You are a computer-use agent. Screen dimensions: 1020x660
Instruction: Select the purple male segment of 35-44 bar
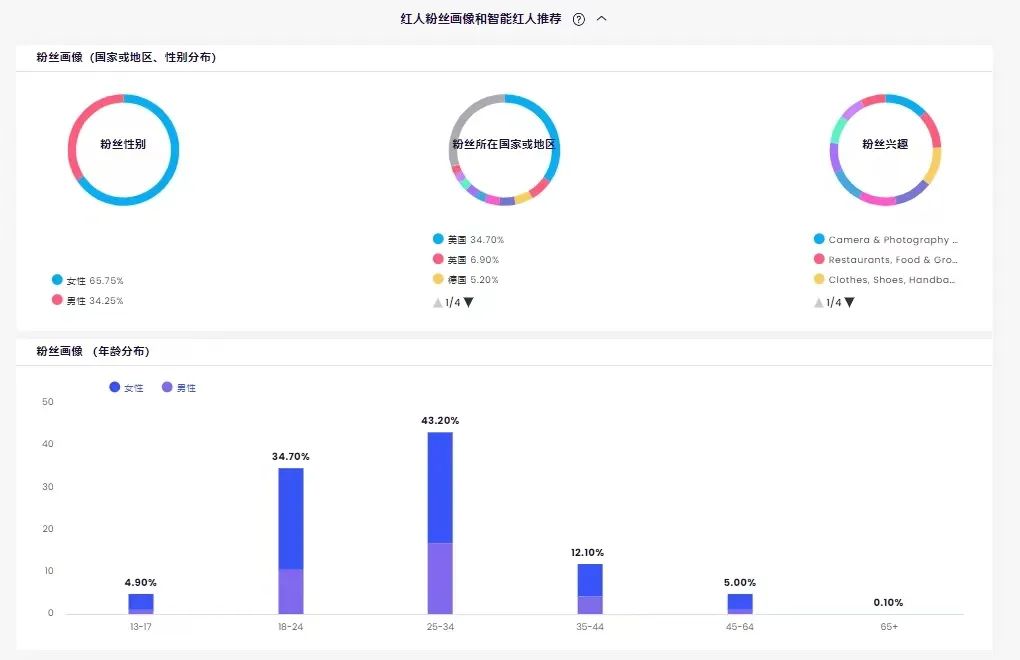(x=590, y=605)
